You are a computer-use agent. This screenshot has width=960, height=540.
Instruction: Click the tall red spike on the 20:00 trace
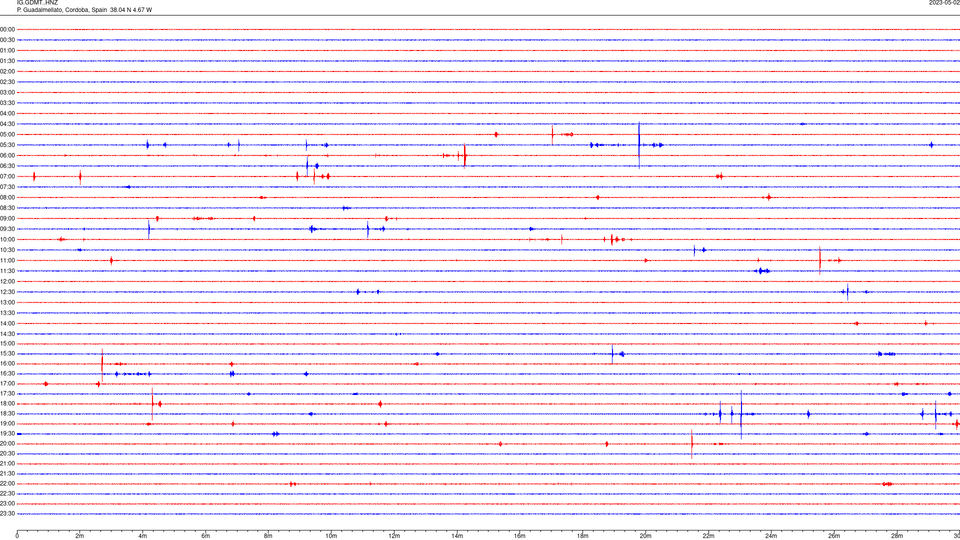pos(692,444)
